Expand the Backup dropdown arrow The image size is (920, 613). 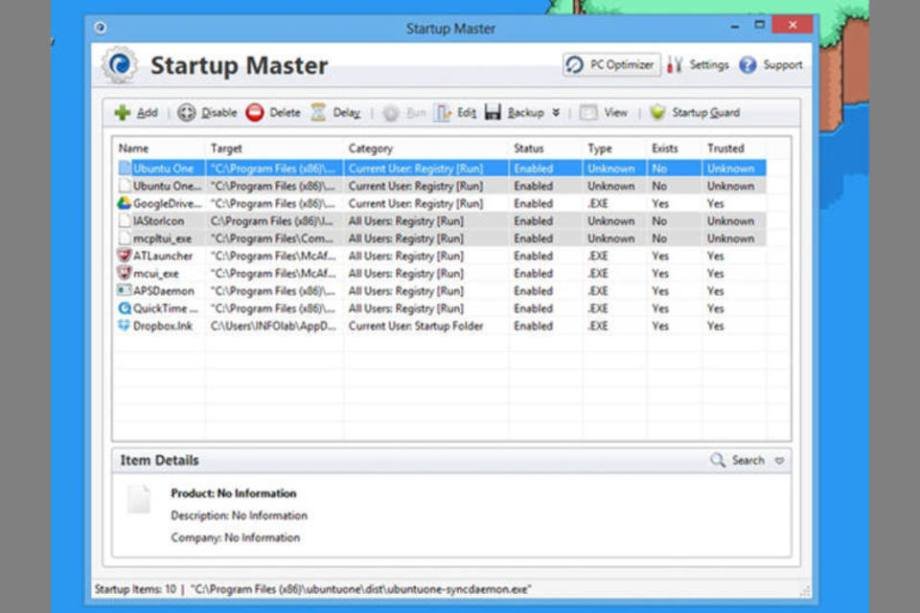[556, 113]
